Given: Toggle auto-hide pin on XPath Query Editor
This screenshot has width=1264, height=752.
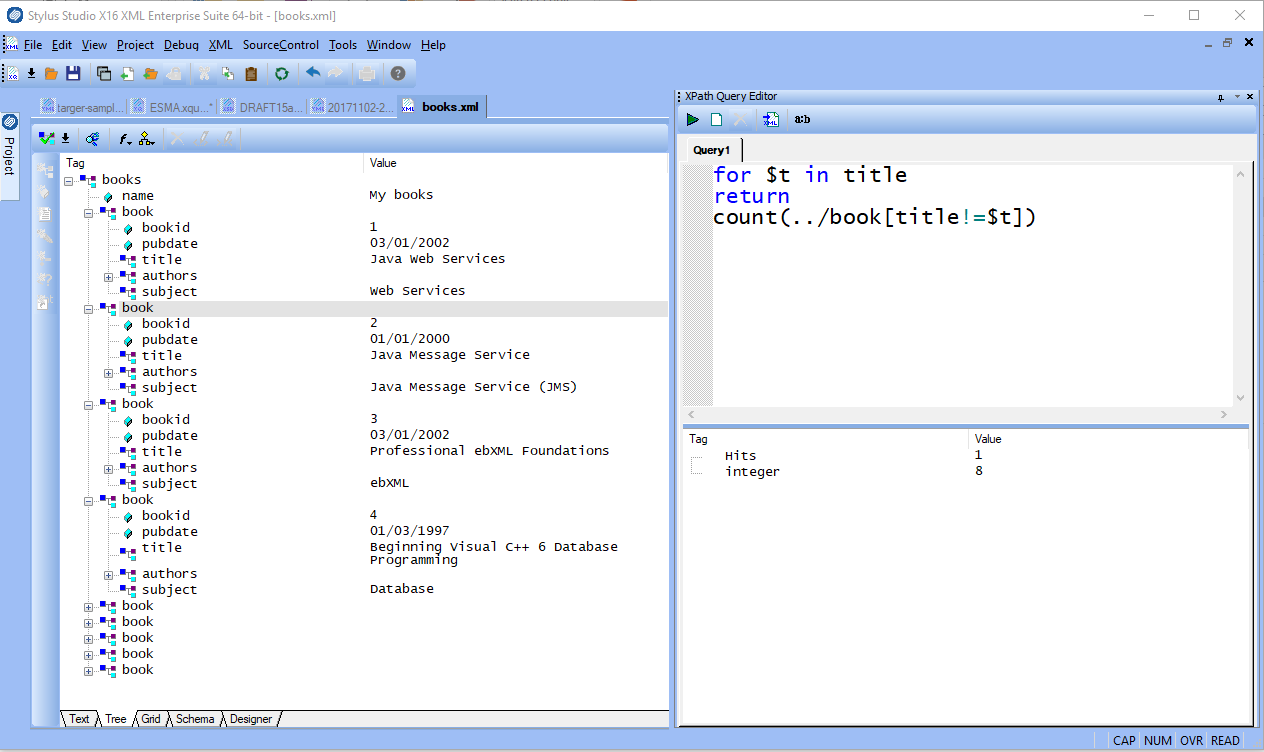Looking at the screenshot, I should point(1221,97).
